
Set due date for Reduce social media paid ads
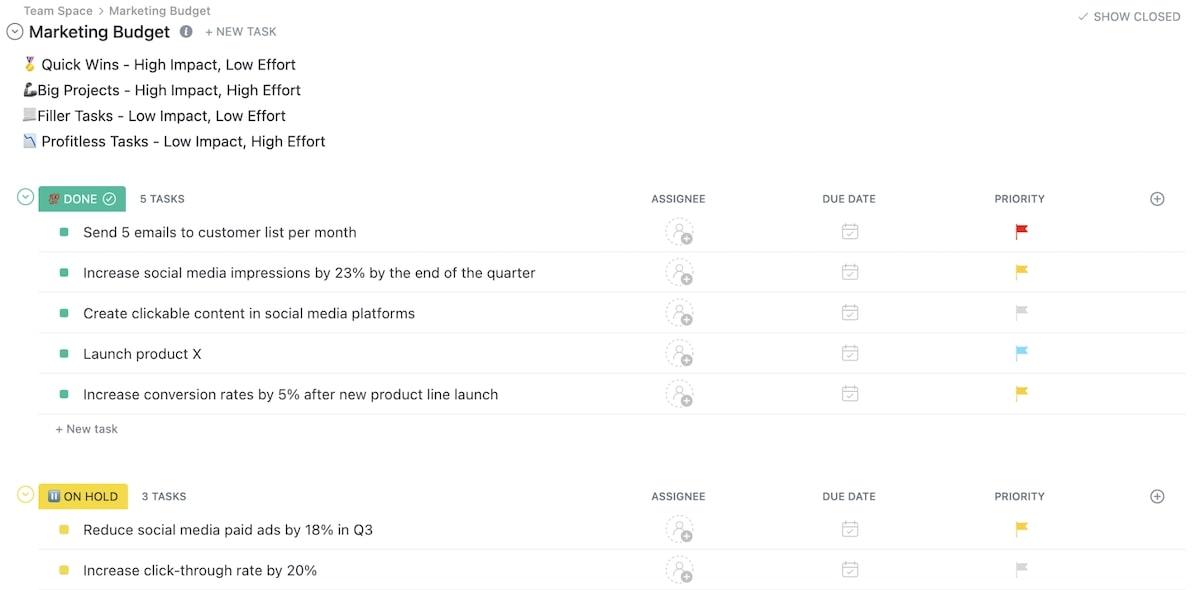coord(849,530)
